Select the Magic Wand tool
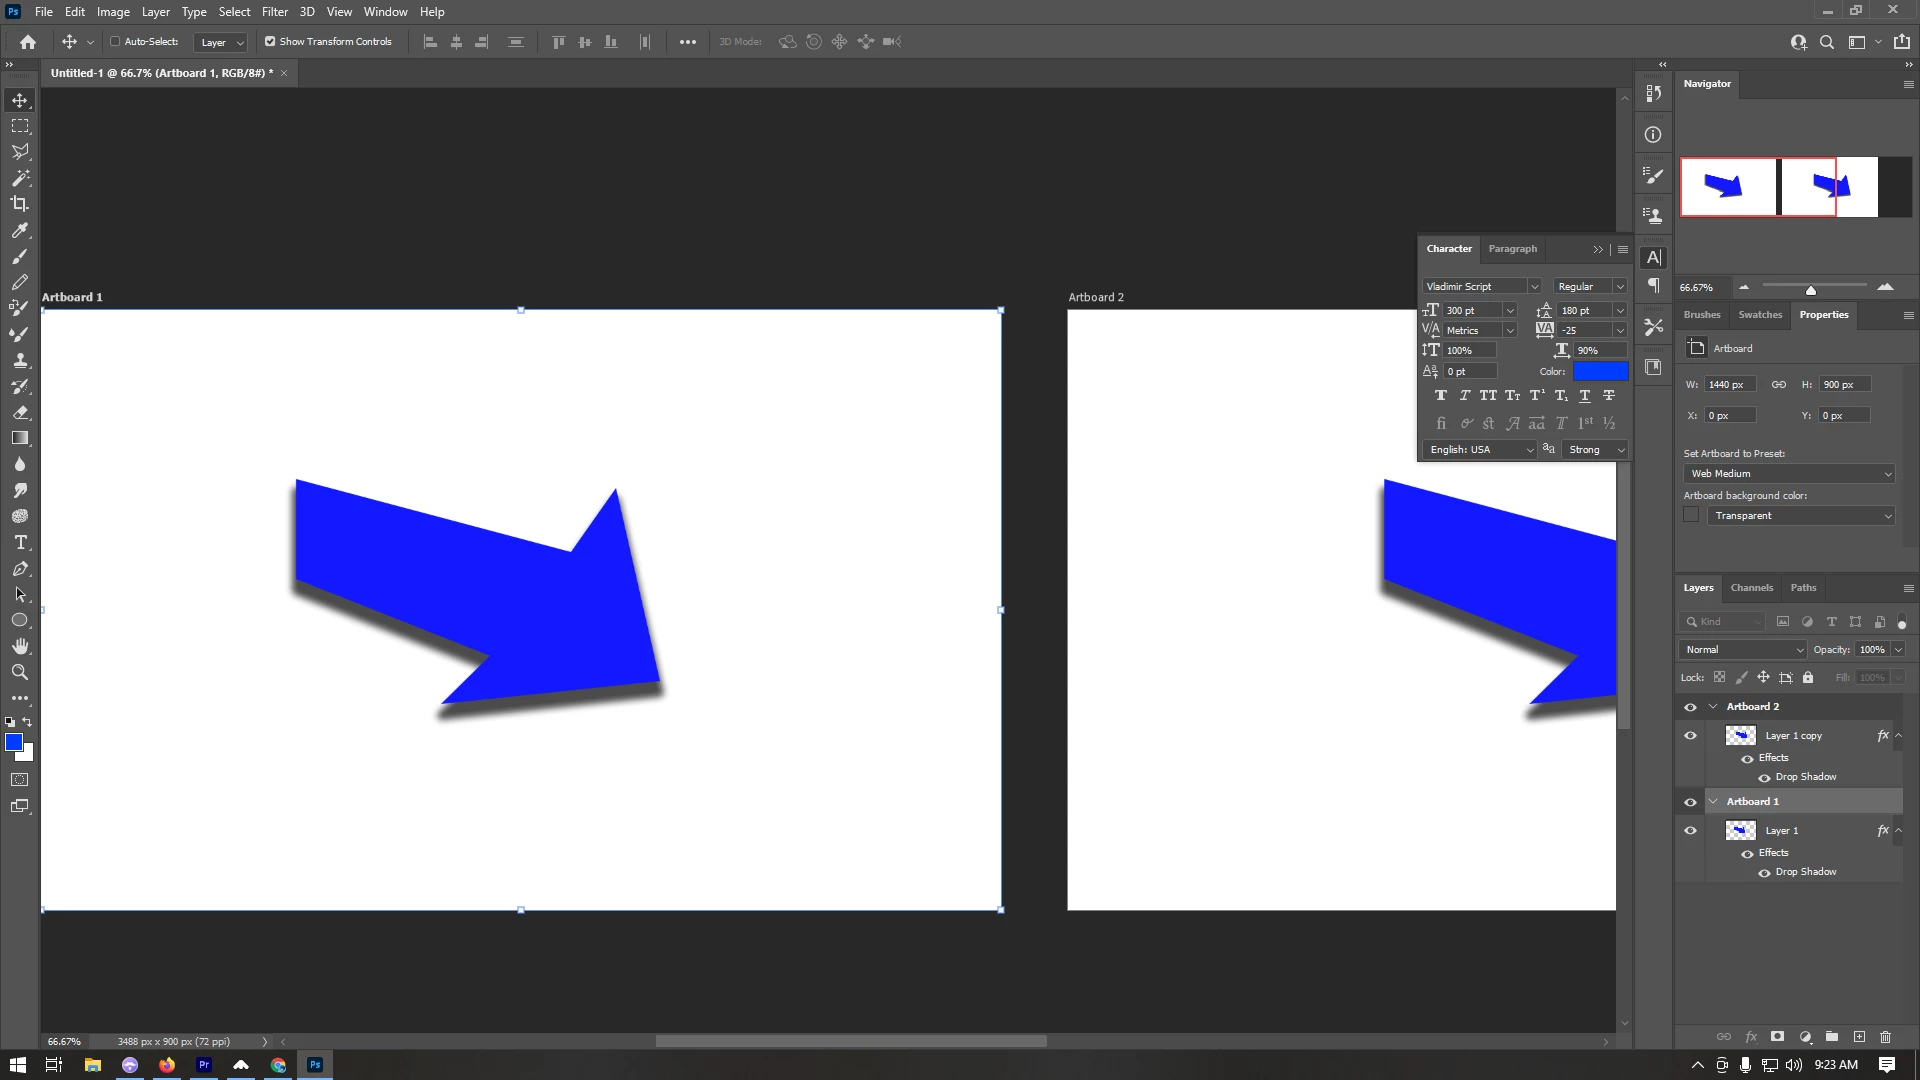This screenshot has height=1080, width=1920. coord(20,178)
